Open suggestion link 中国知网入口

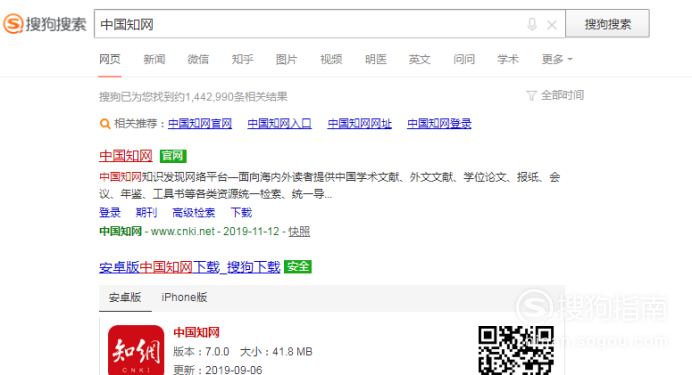tap(279, 124)
